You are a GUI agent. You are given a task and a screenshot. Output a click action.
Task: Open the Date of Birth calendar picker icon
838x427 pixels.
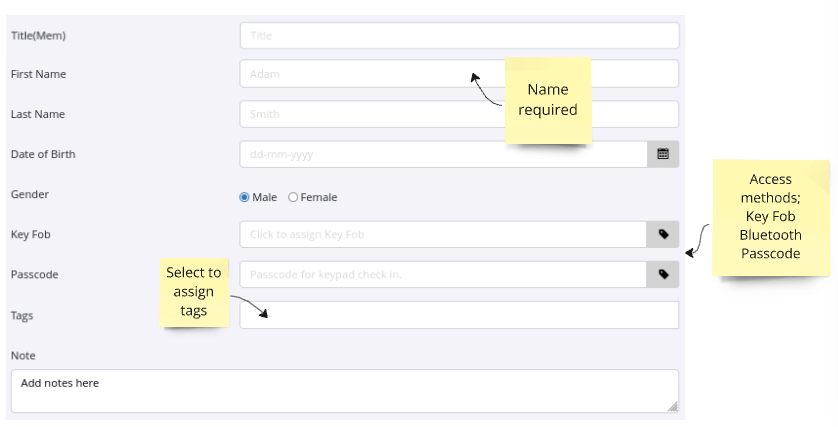663,154
